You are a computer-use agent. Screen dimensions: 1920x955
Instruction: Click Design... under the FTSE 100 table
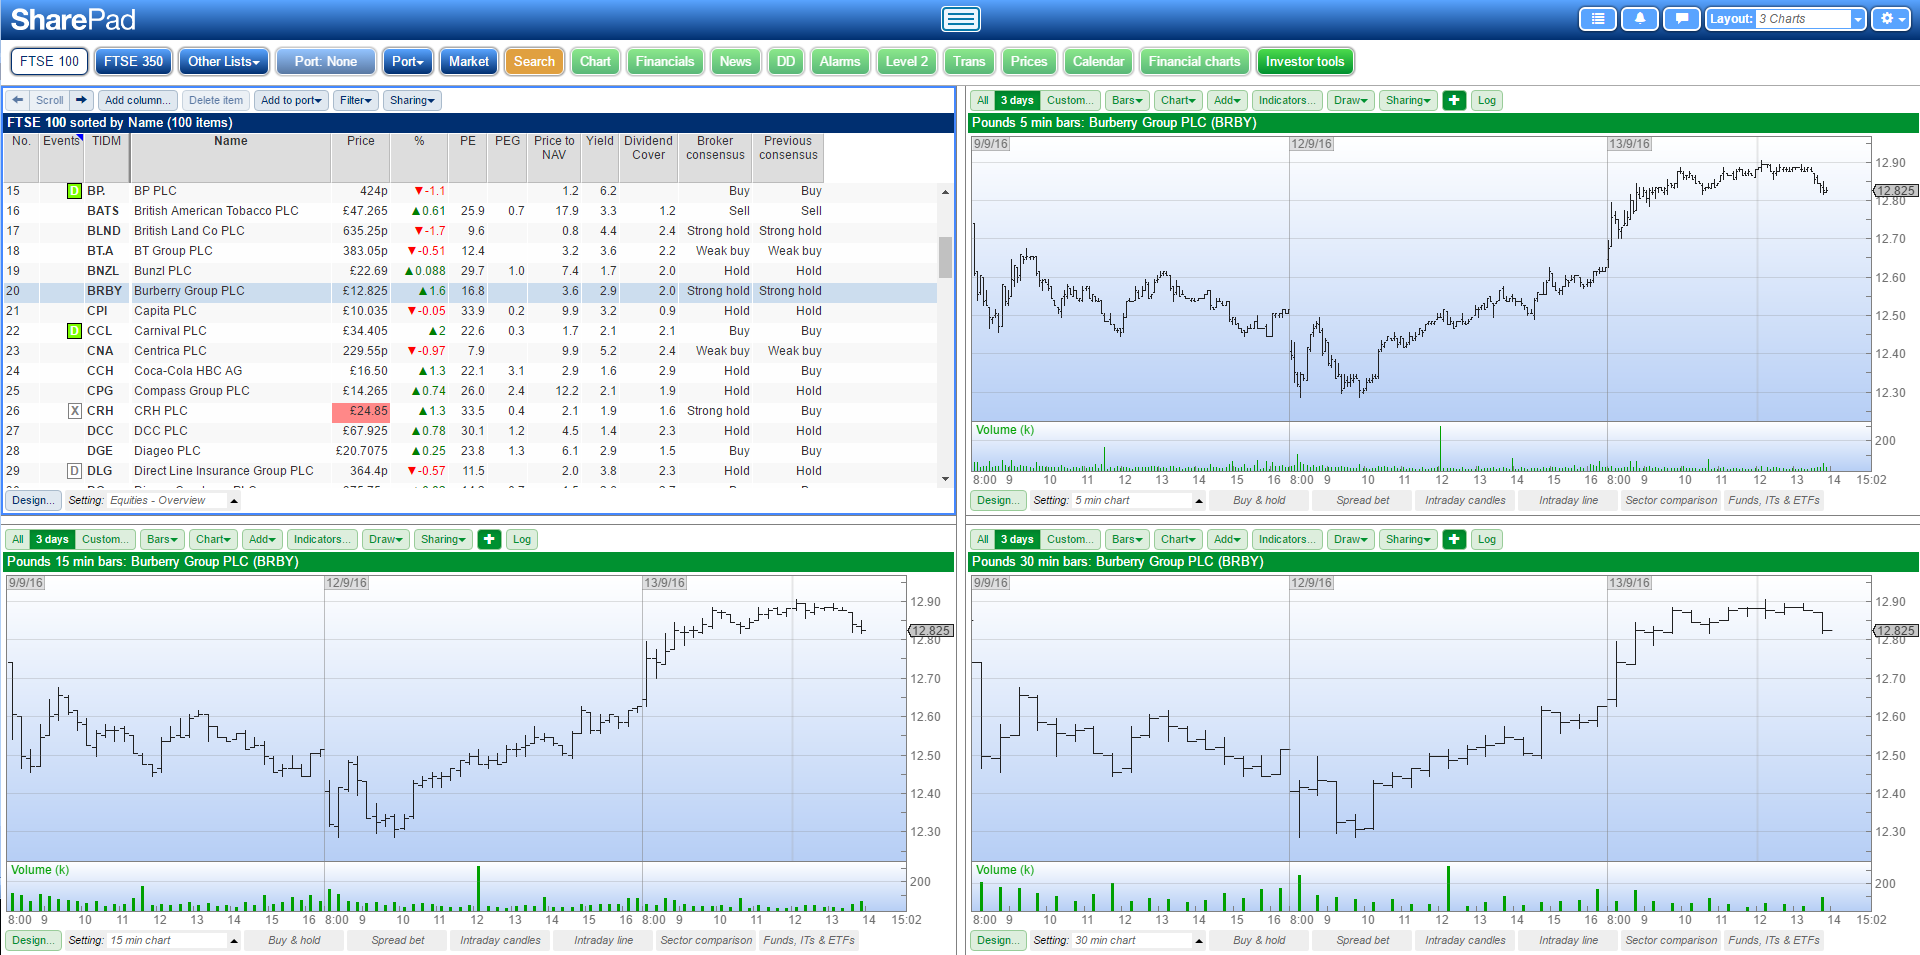34,500
